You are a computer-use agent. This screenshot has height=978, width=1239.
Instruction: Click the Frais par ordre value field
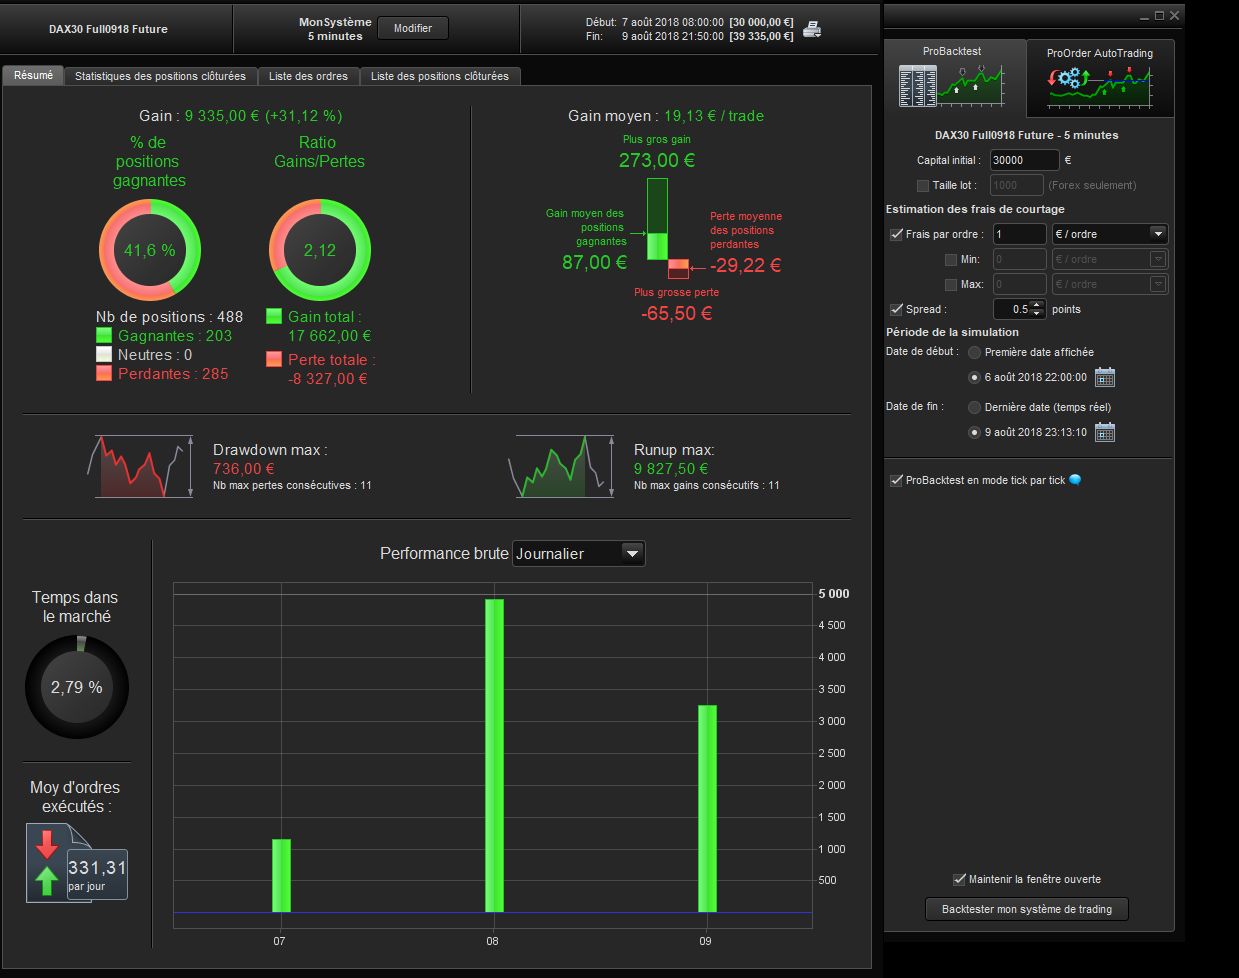[x=1019, y=234]
